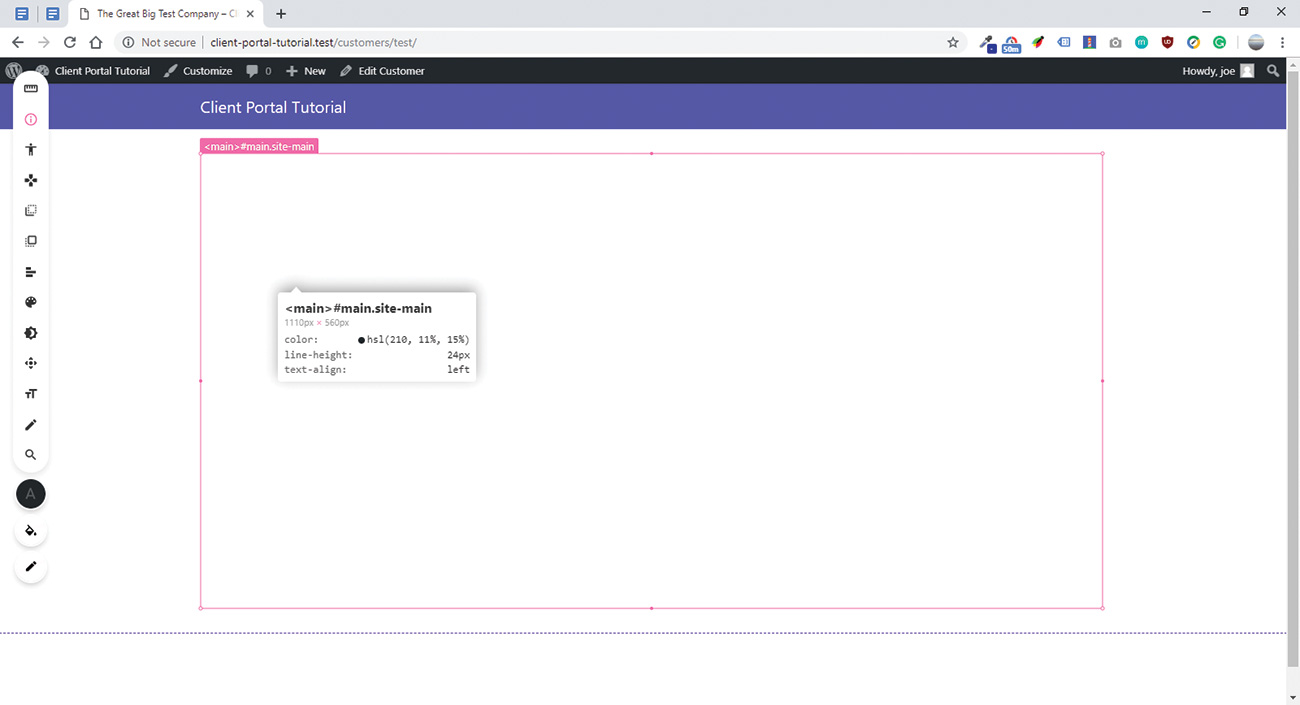Screen dimensions: 1300x705
Task: Open Customize from the WordPress admin bar
Action: [x=206, y=70]
